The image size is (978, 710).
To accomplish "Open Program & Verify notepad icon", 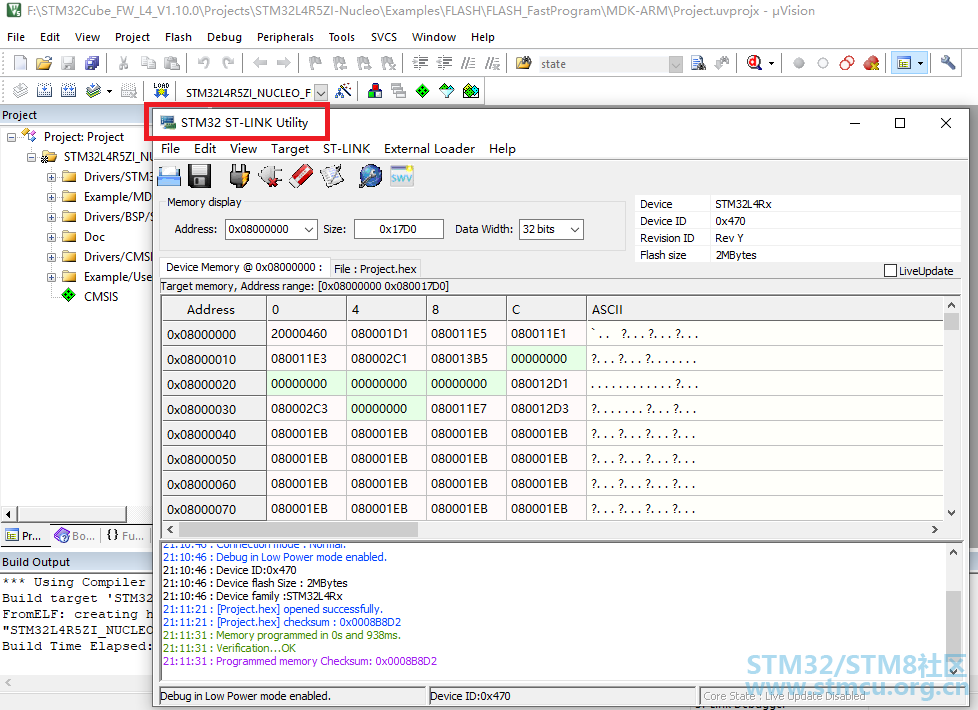I will [x=332, y=177].
